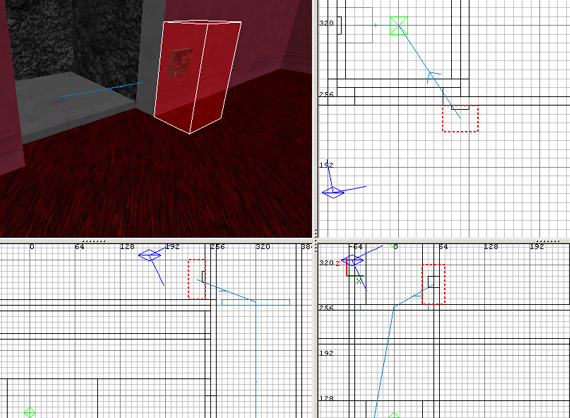Select the green diamond entity near the 0 ruler column

(x=30, y=413)
